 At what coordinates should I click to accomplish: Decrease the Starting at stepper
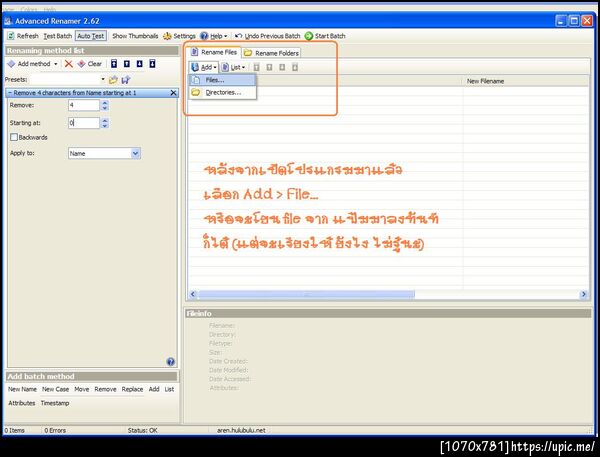click(x=105, y=126)
